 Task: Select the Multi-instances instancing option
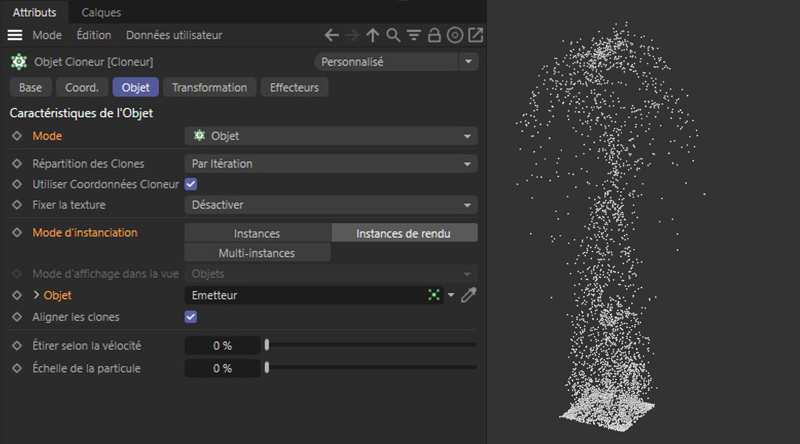click(x=257, y=253)
